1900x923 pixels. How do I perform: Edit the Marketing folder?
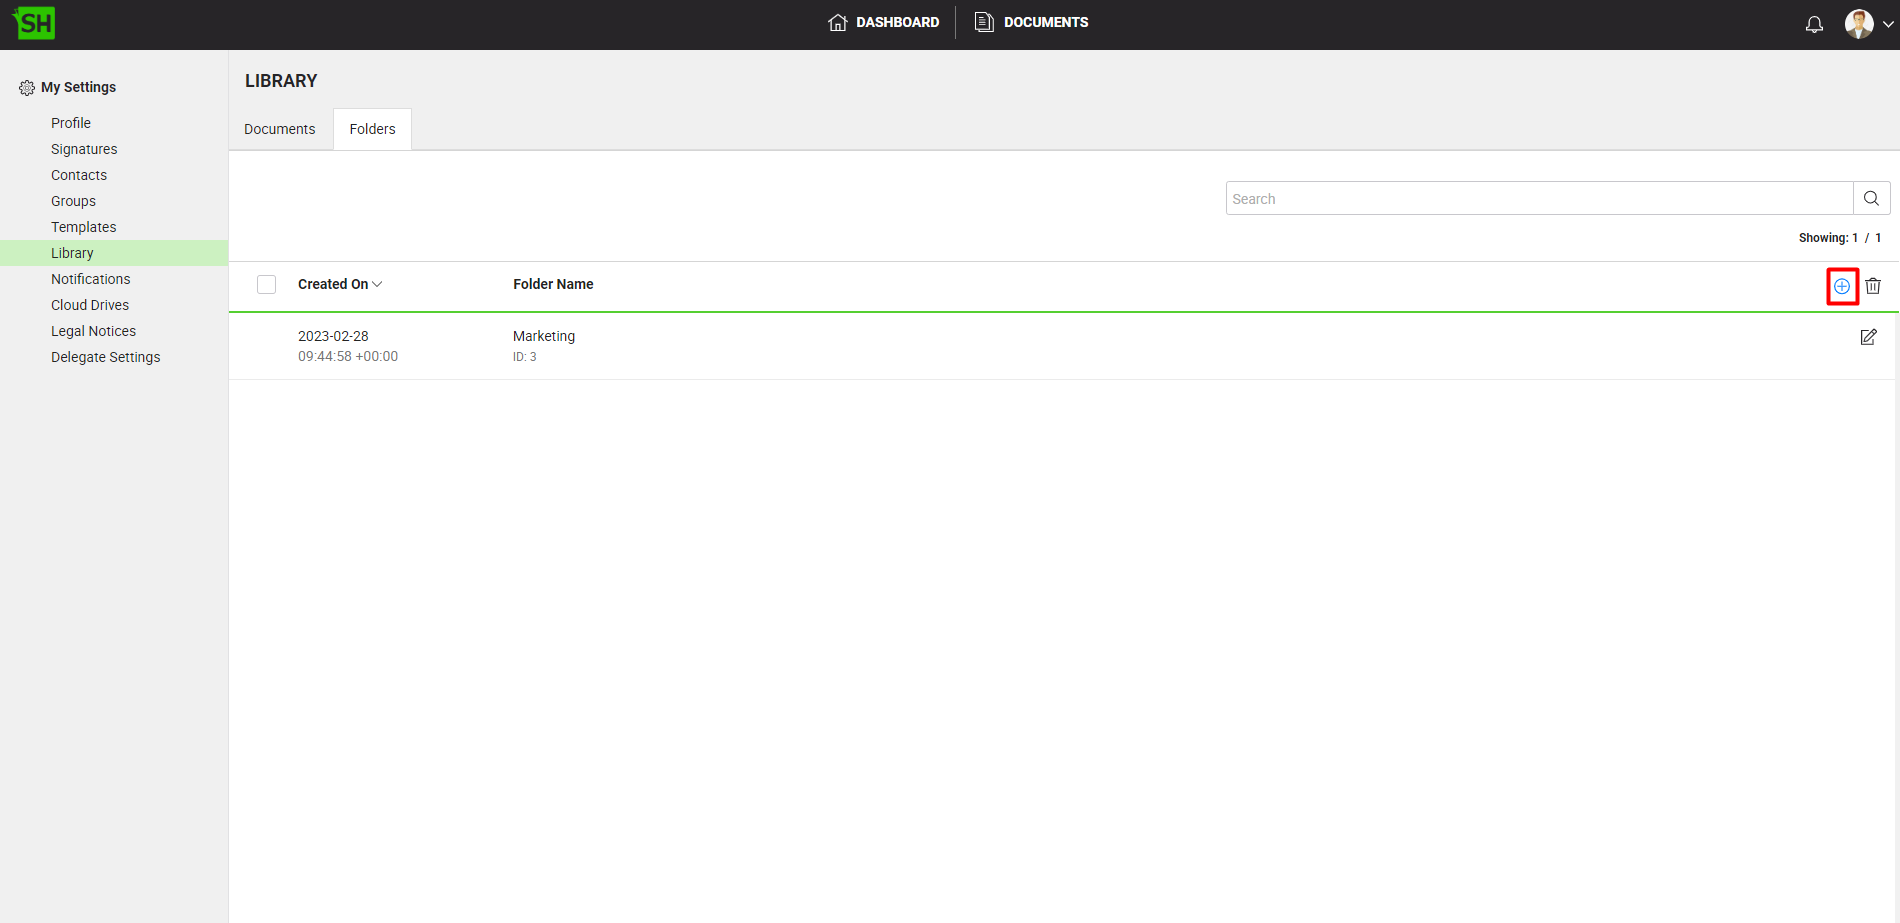pos(1868,337)
